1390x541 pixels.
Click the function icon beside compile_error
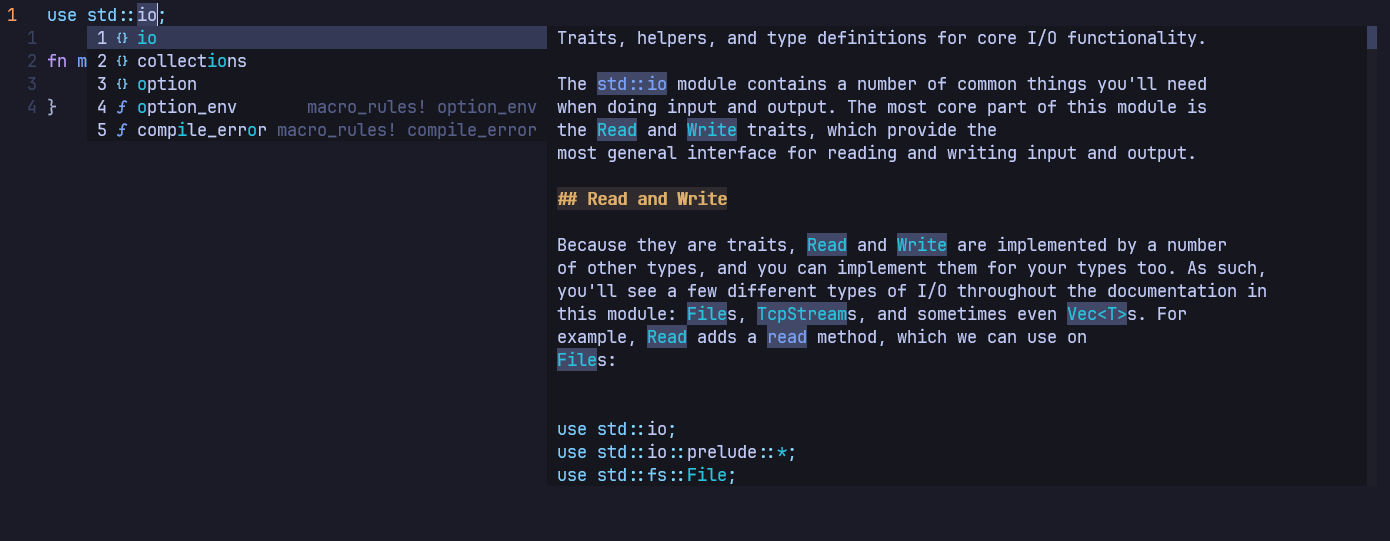click(122, 130)
